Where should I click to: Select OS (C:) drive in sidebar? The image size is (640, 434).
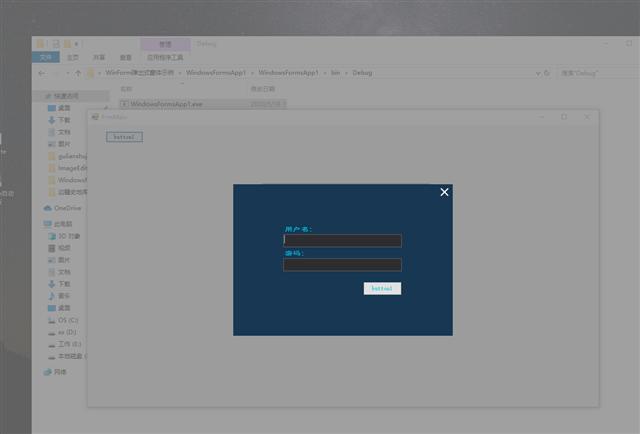pos(67,320)
